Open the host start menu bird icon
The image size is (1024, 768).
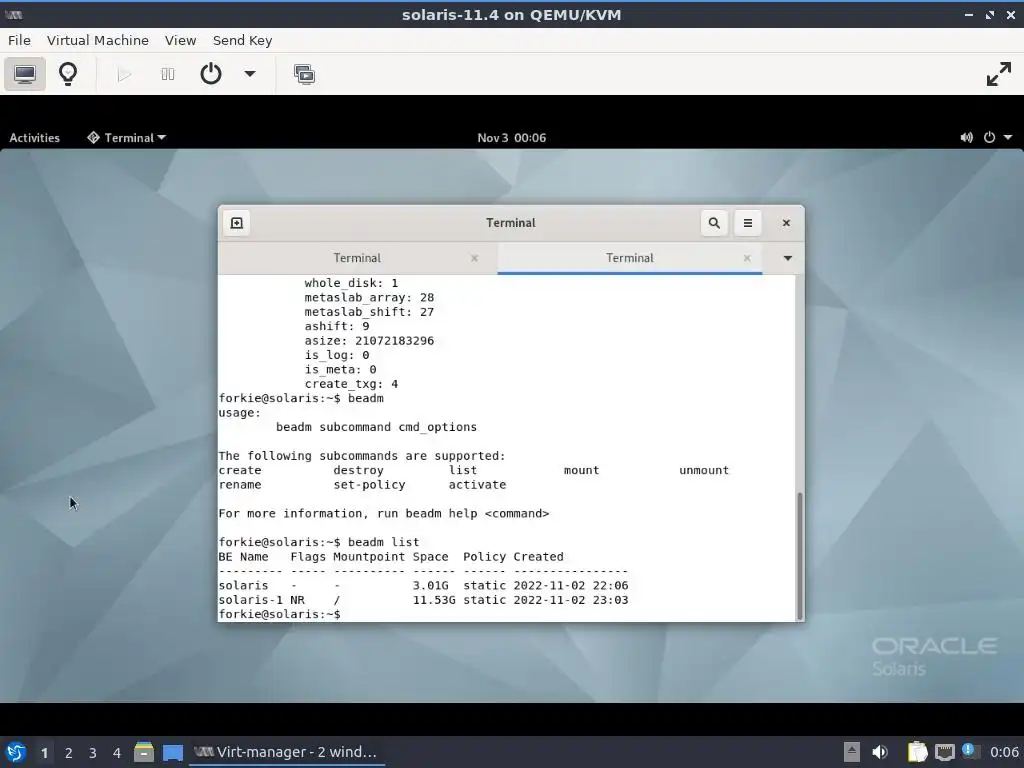(x=16, y=752)
